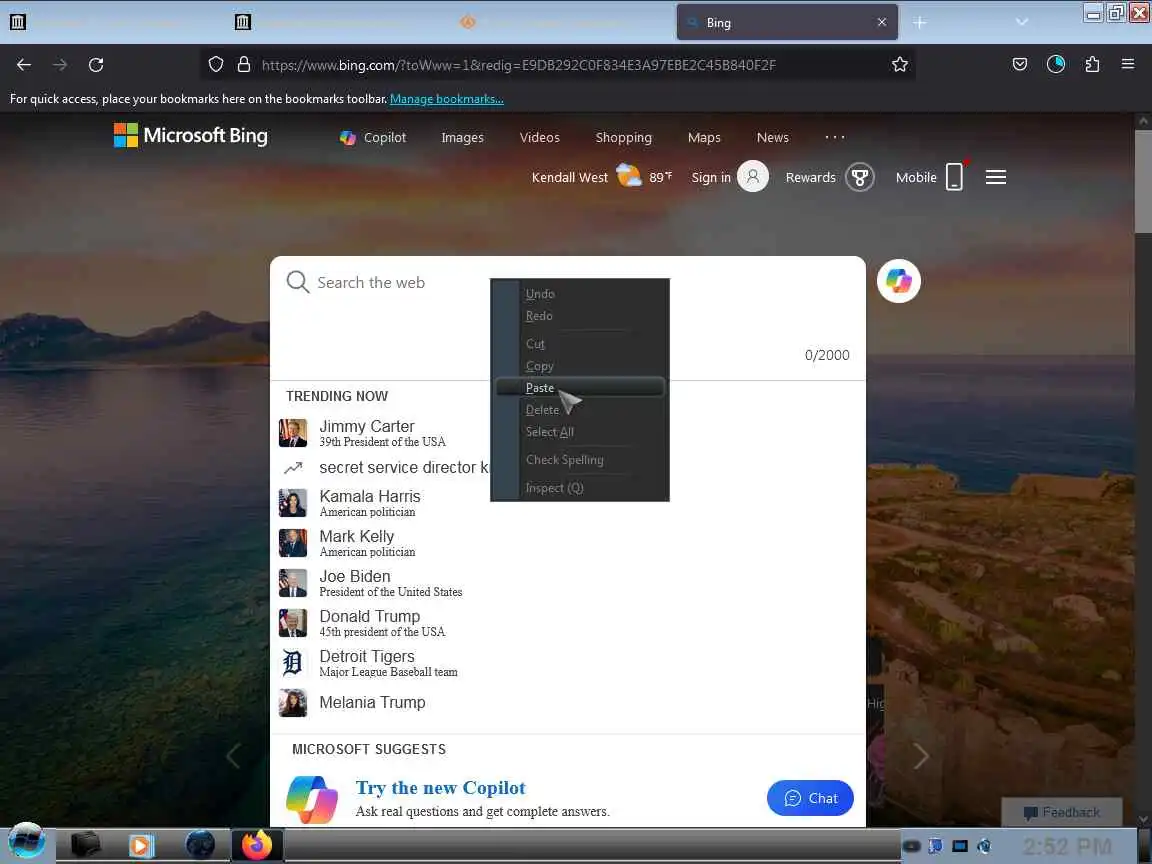Open Try the new Copilot suggestion
Screen dimensions: 1152x864
point(440,788)
